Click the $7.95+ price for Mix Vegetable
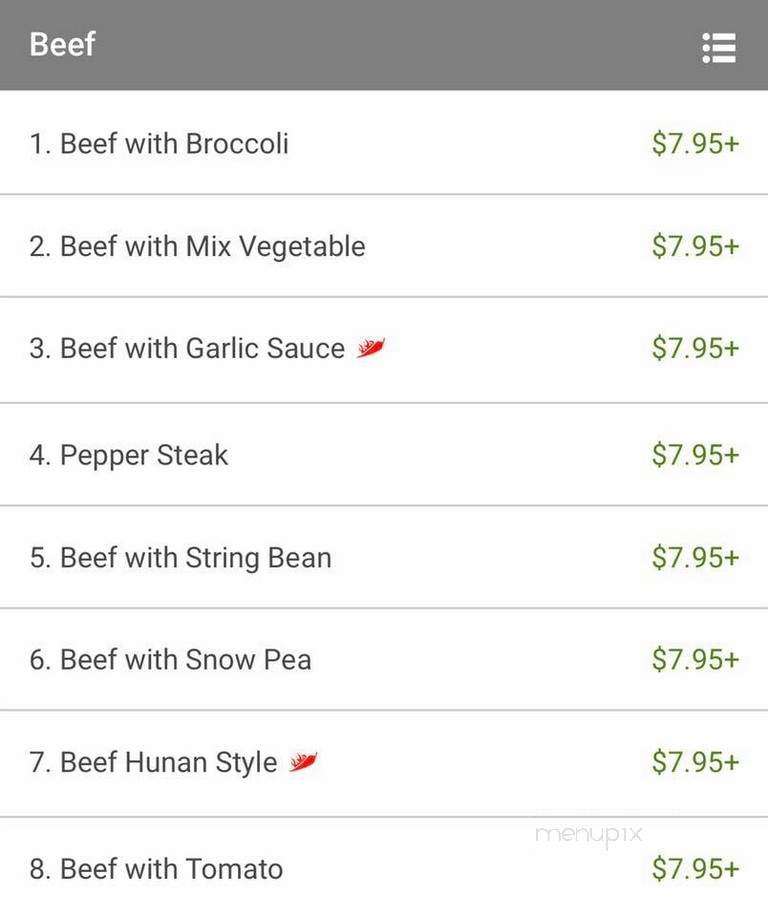This screenshot has width=768, height=917. (x=695, y=246)
